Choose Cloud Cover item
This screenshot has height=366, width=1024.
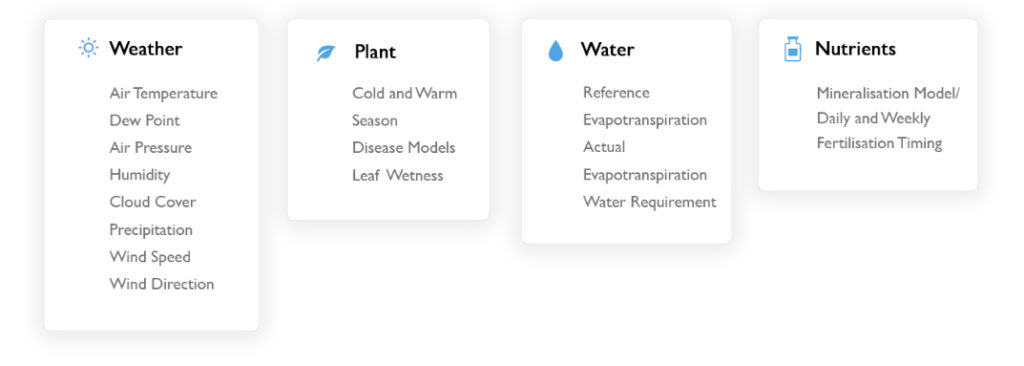pyautogui.click(x=153, y=202)
